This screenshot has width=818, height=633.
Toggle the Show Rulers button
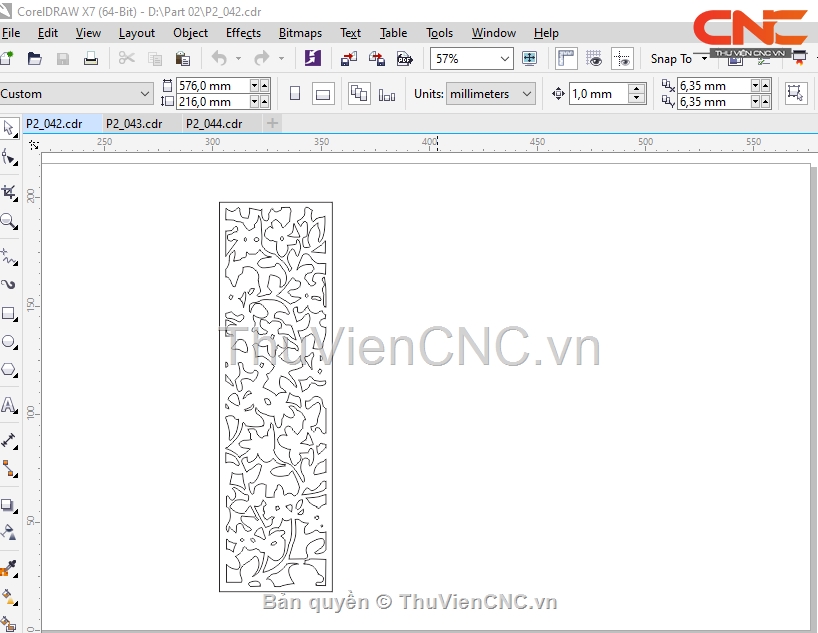(566, 58)
